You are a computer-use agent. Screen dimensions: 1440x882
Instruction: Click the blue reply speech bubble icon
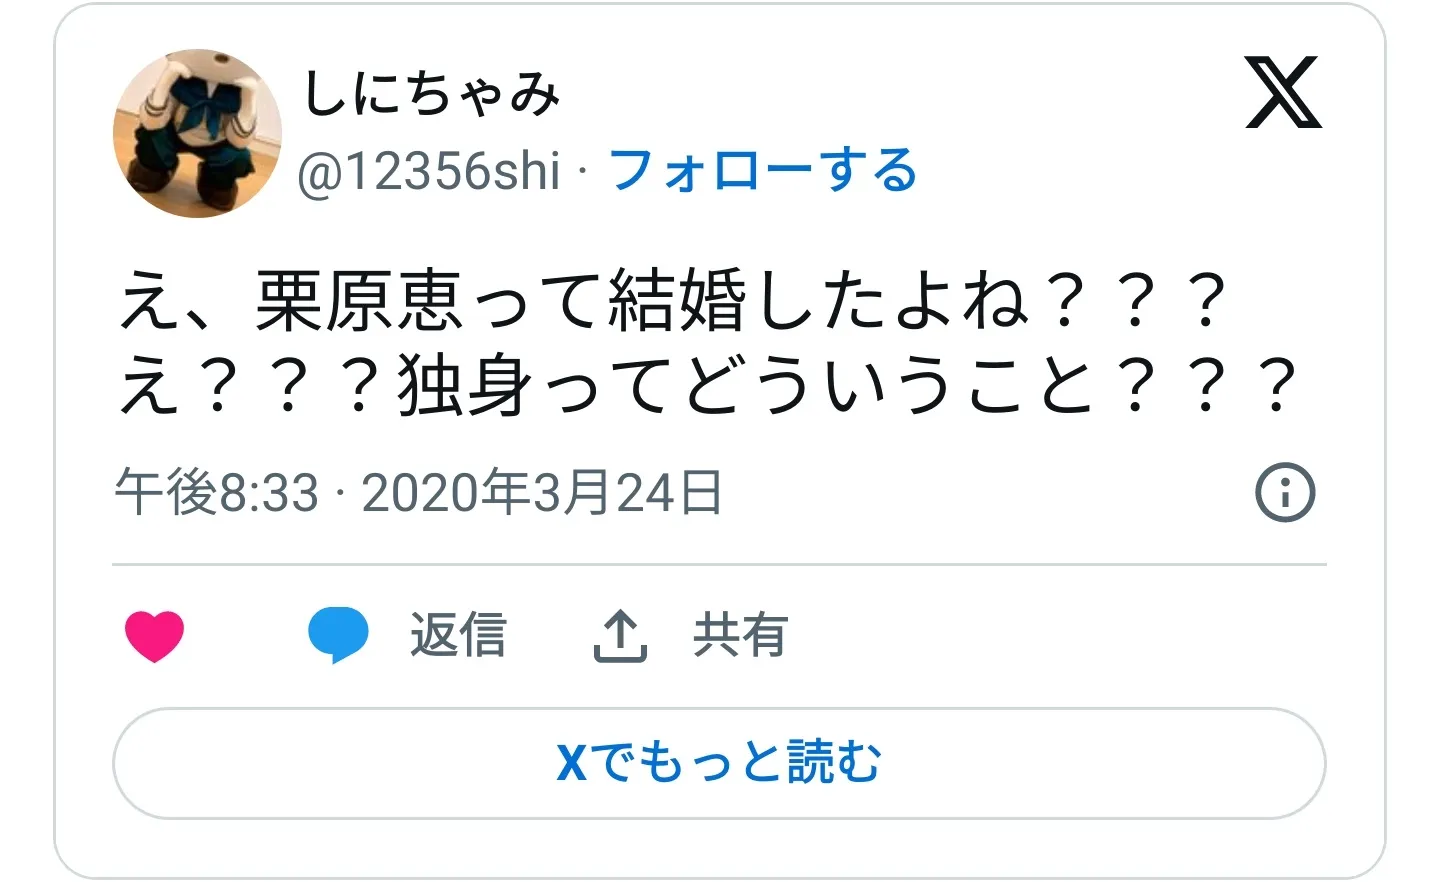pyautogui.click(x=338, y=635)
